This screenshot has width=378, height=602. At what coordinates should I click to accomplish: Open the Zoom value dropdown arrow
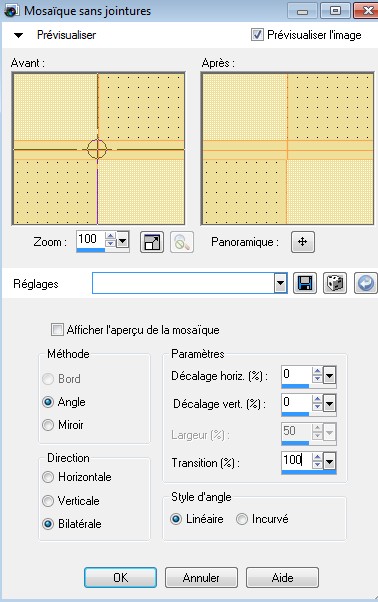(x=122, y=241)
